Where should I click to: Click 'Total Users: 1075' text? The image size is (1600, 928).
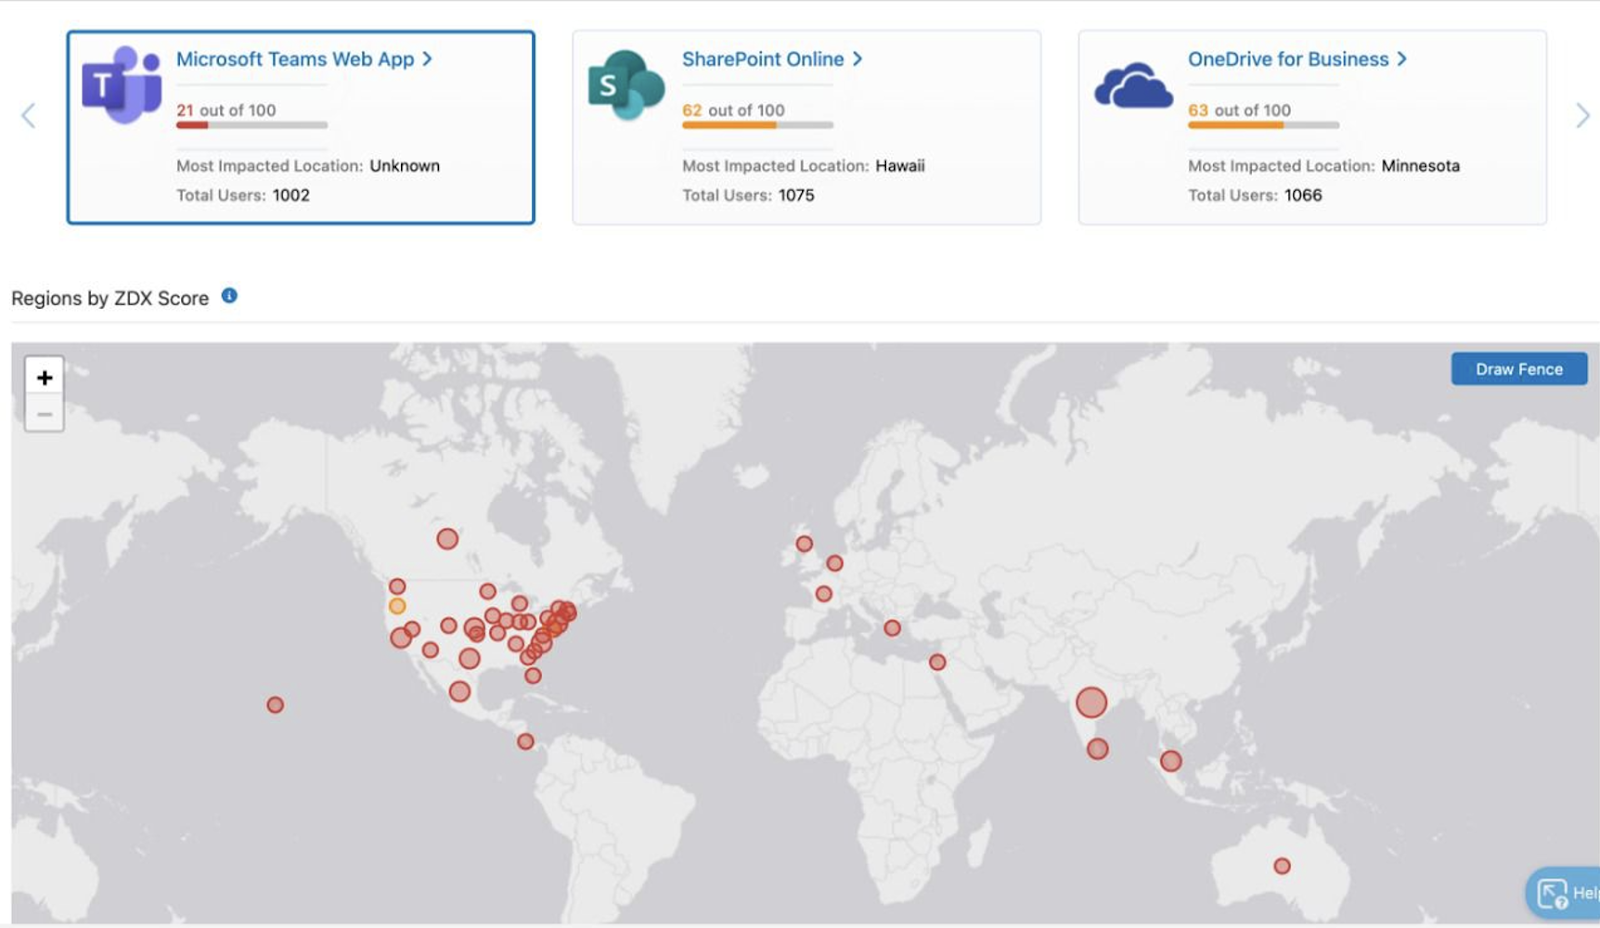coord(748,195)
